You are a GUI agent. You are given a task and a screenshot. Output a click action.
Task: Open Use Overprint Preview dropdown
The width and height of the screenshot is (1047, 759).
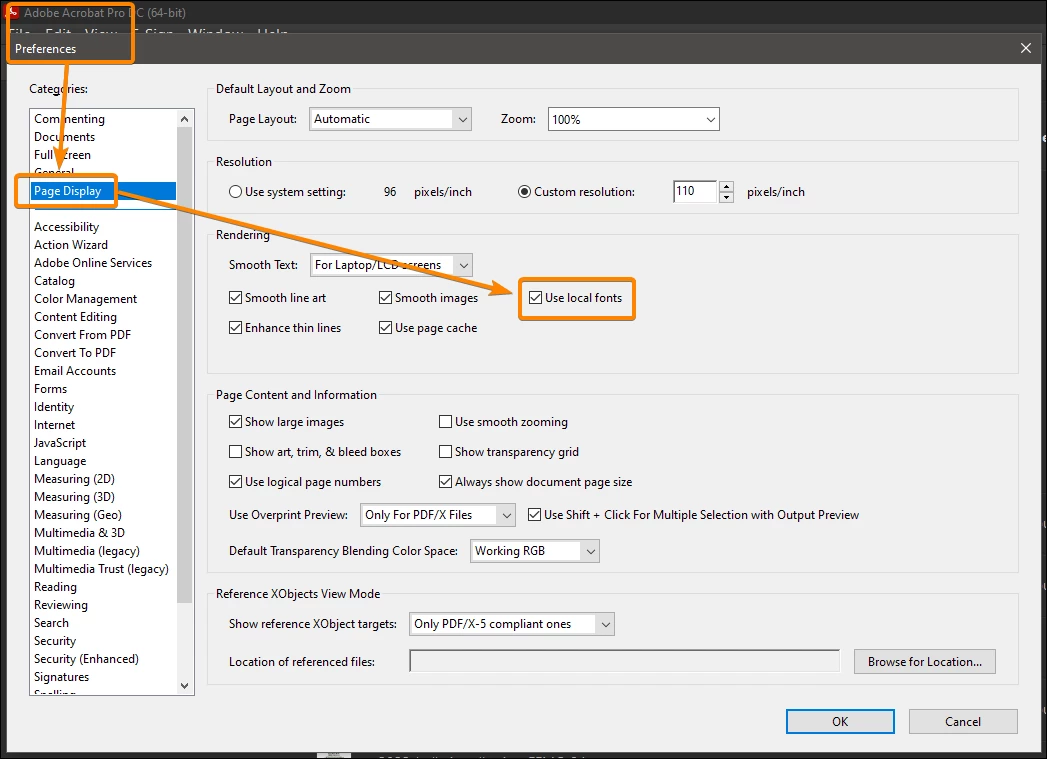437,515
